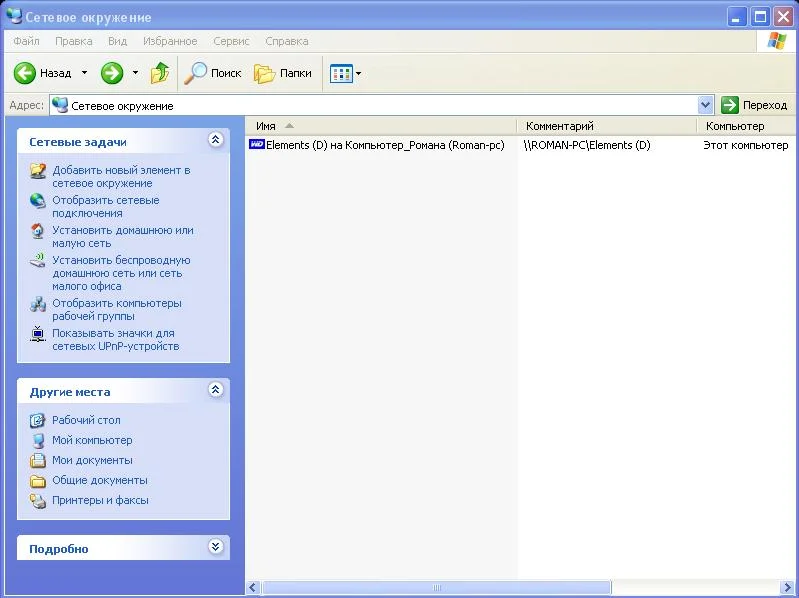
Task: Click Отобразить сетевые подключения link
Action: [105, 206]
